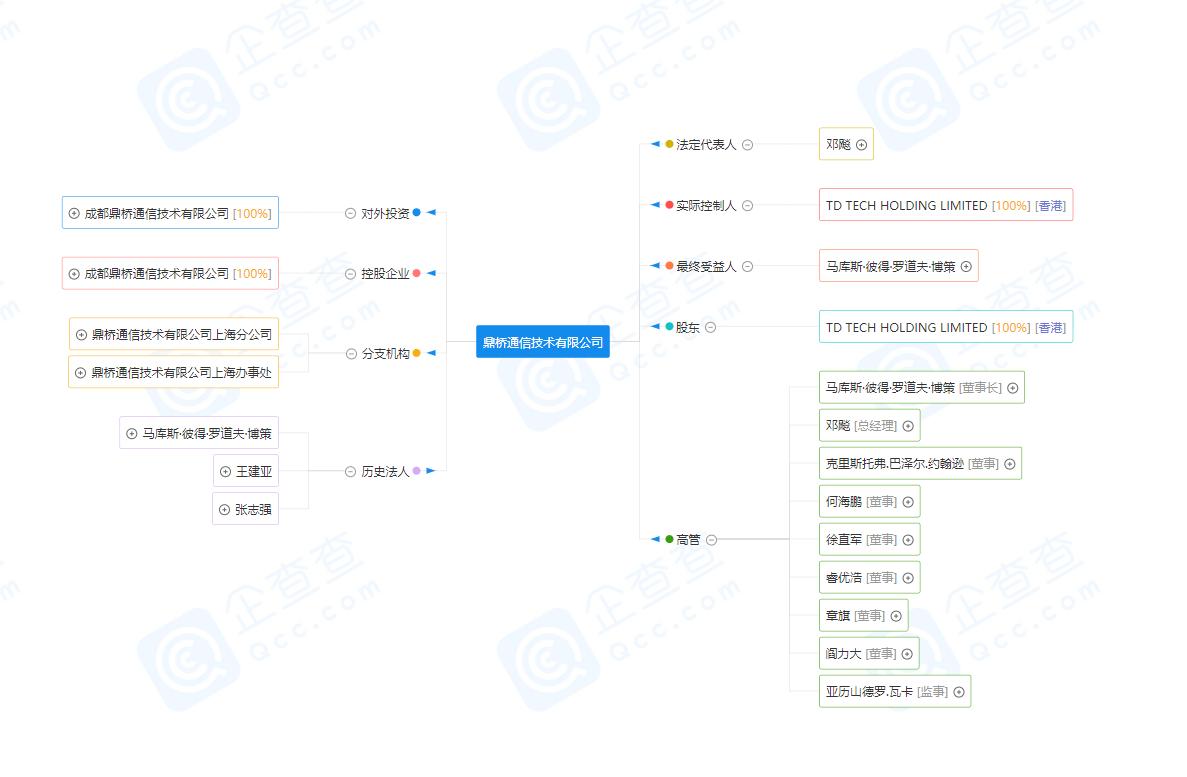This screenshot has width=1187, height=777.
Task: Toggle the blue dot beside 对外投资
Action: [417, 213]
